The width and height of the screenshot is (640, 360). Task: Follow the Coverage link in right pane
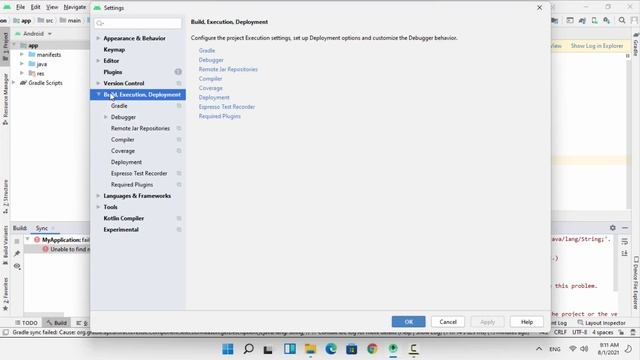click(x=211, y=88)
